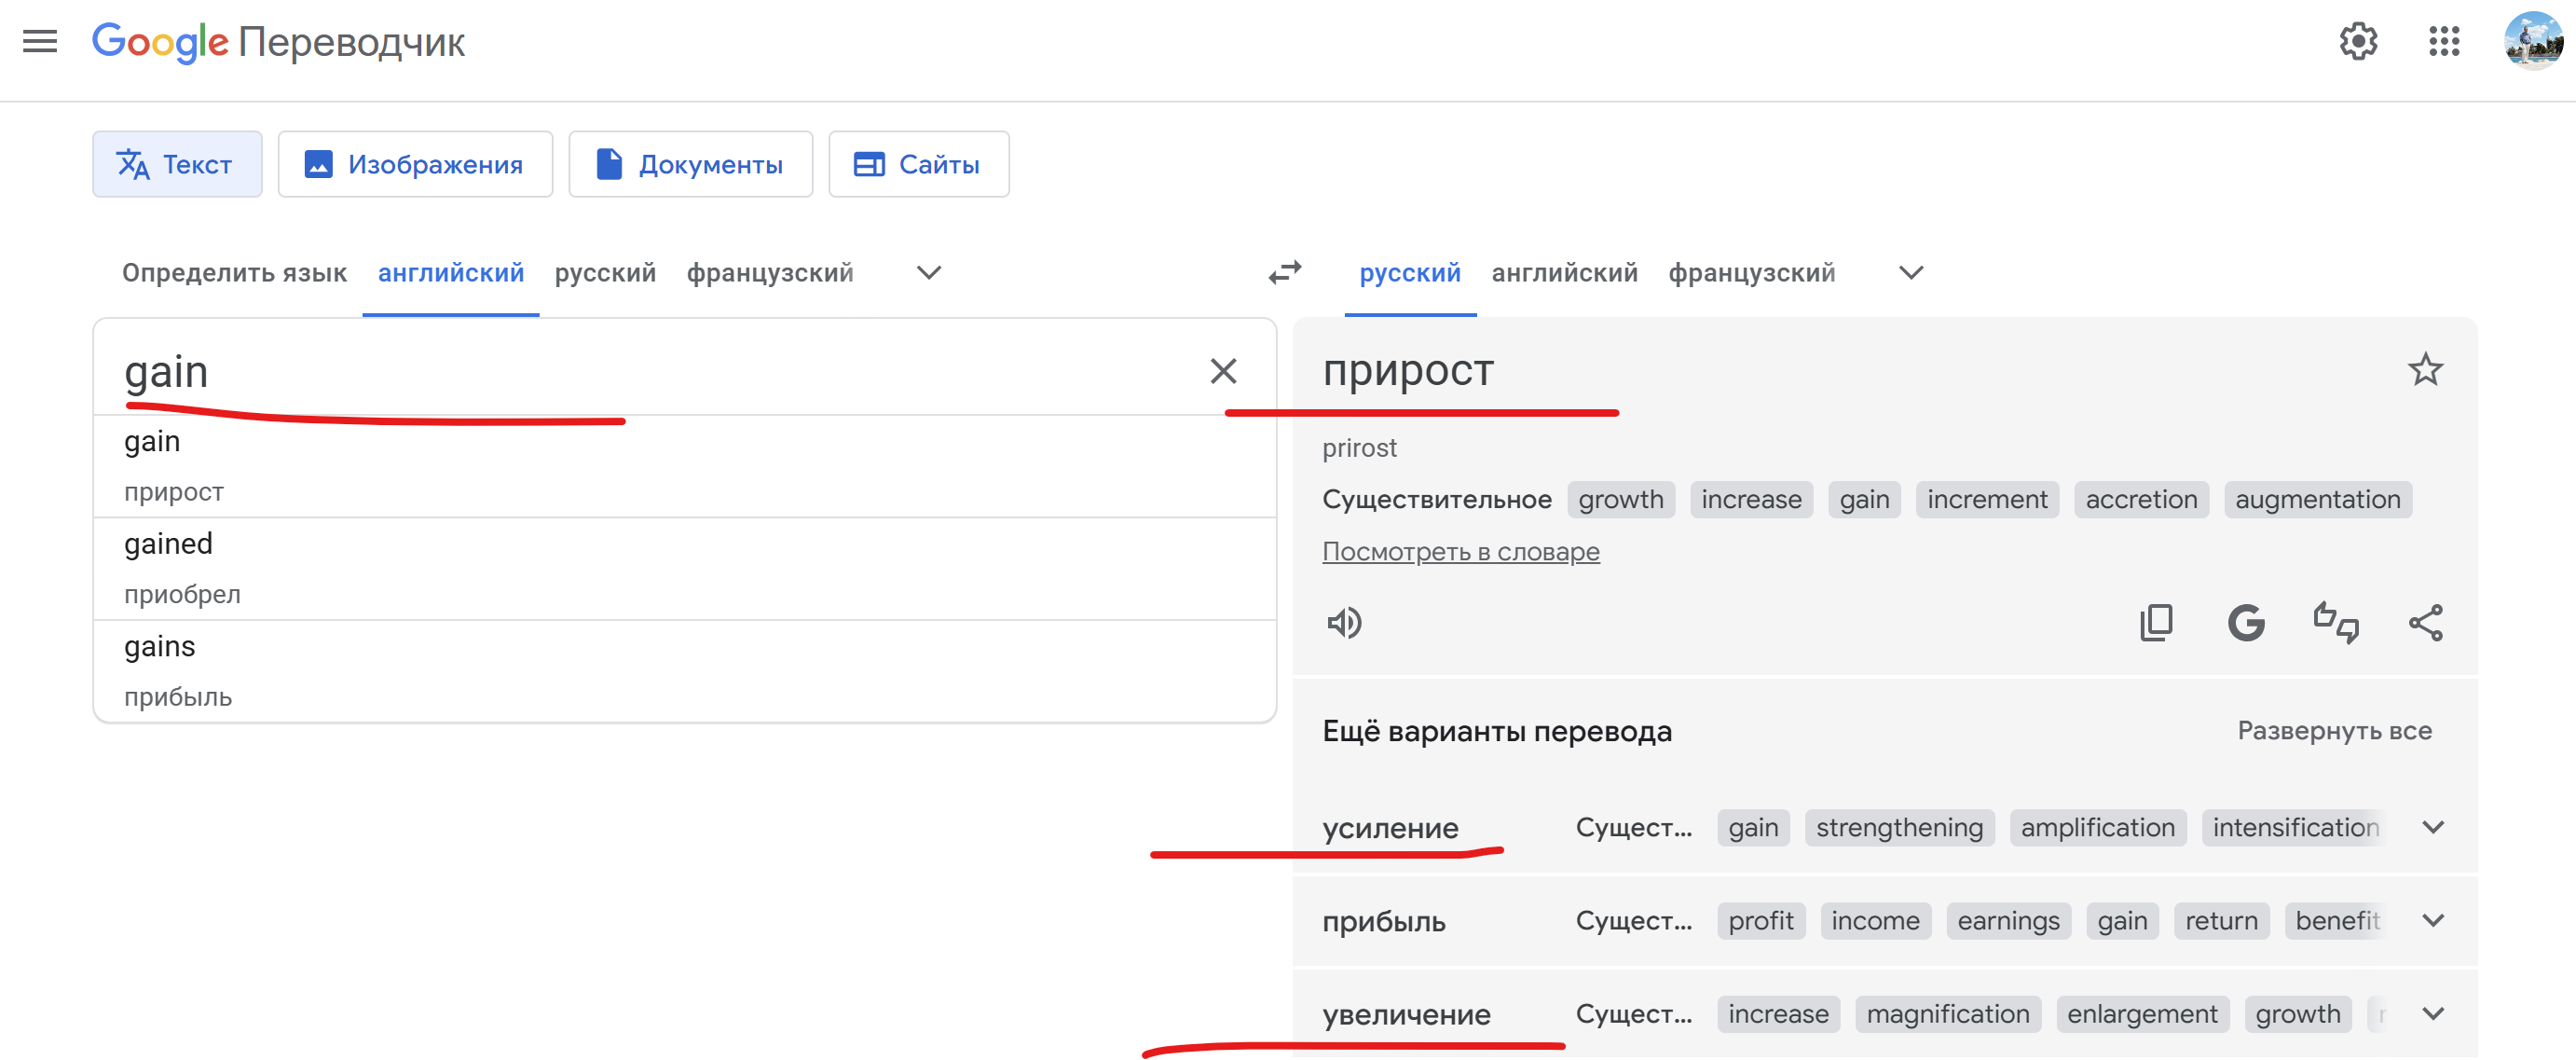Click the 'intensification' chip
Screen dimensions: 2576x1060
tap(2294, 827)
